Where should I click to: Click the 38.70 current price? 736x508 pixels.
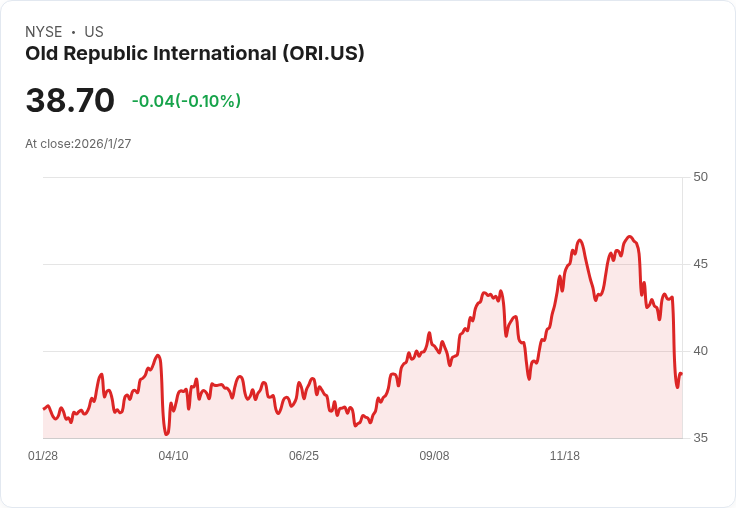(x=70, y=101)
